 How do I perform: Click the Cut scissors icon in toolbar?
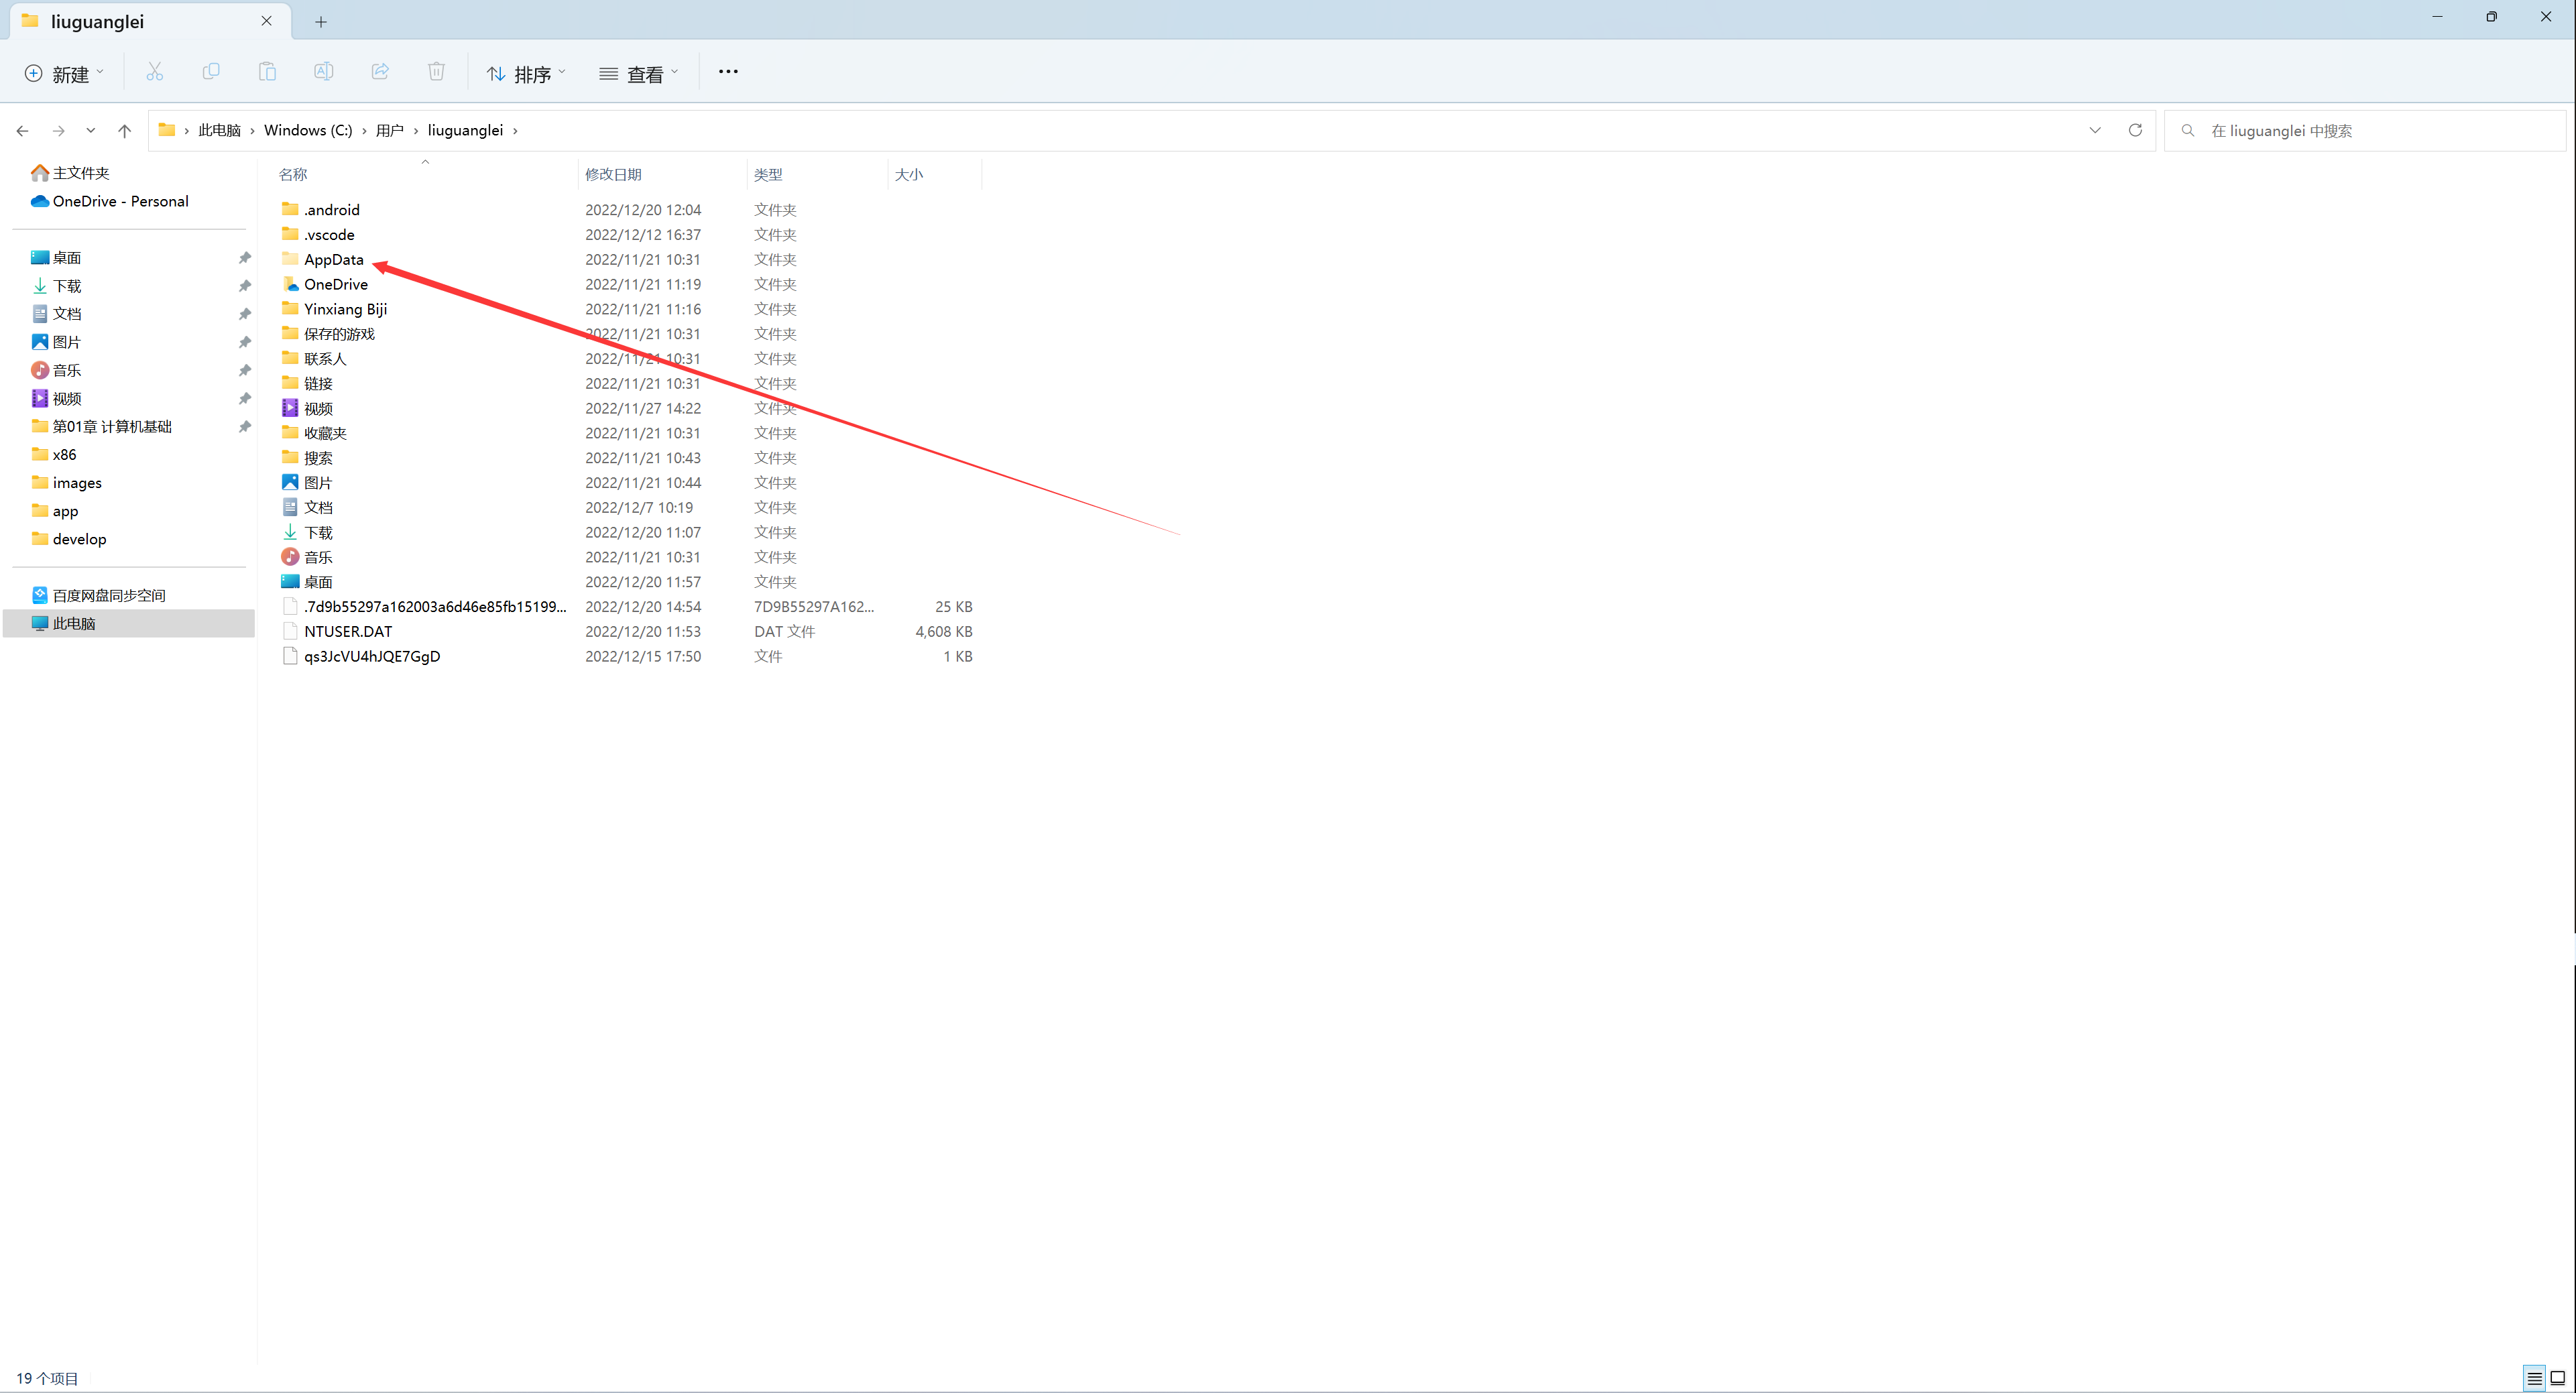pos(154,72)
